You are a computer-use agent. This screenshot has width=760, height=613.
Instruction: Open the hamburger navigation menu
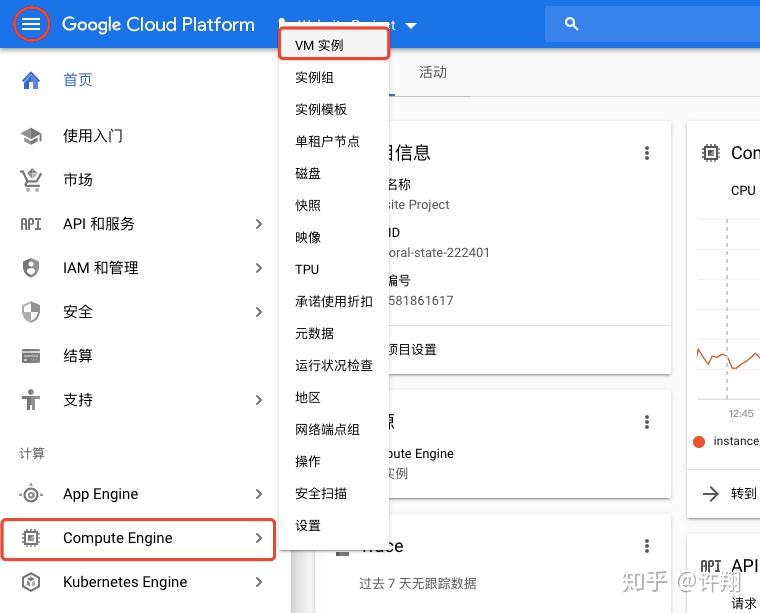click(x=31, y=24)
